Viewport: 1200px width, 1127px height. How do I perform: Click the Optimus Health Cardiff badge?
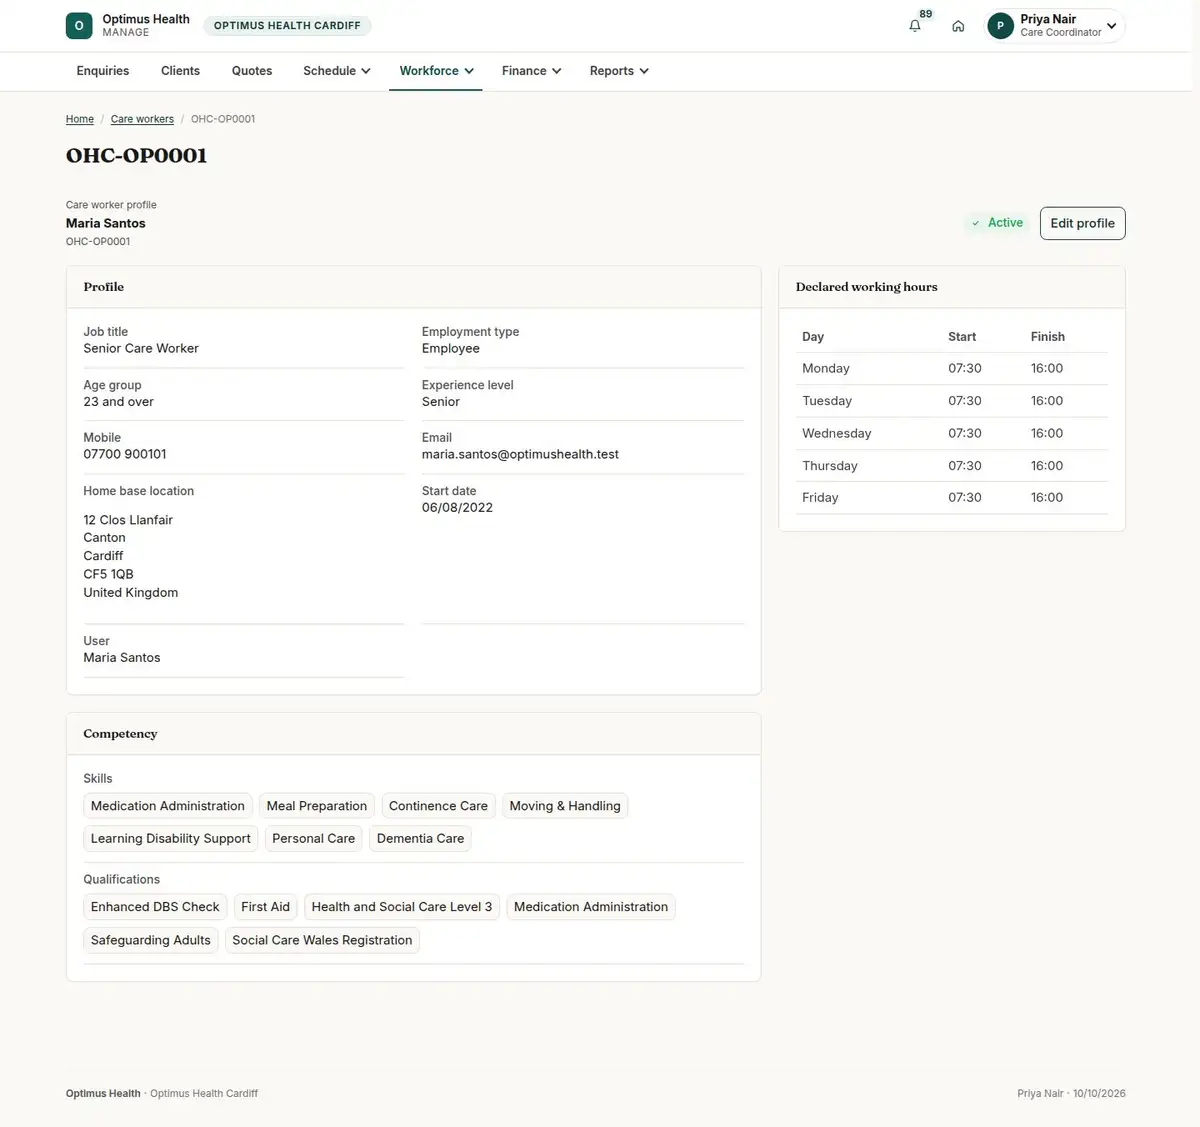click(287, 26)
